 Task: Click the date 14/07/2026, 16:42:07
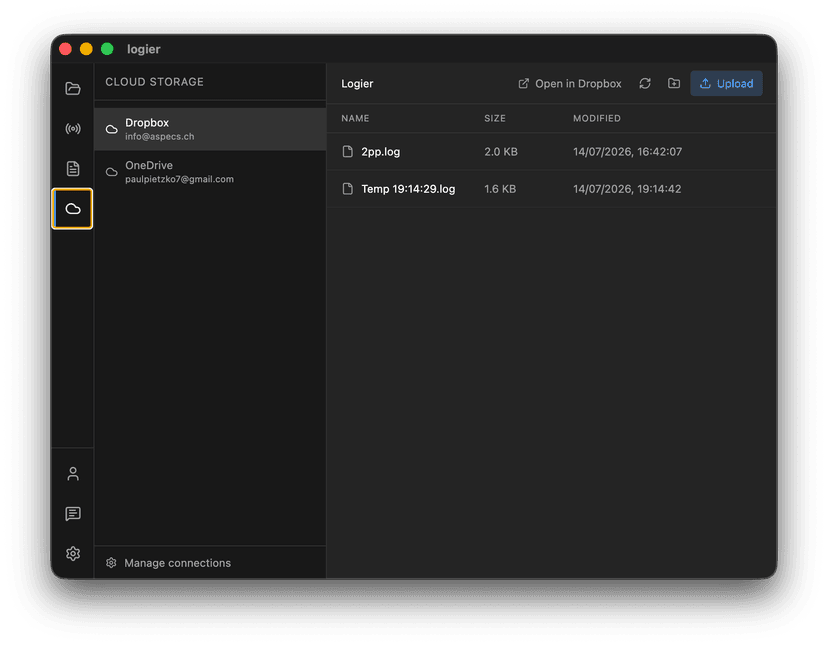[x=627, y=152]
